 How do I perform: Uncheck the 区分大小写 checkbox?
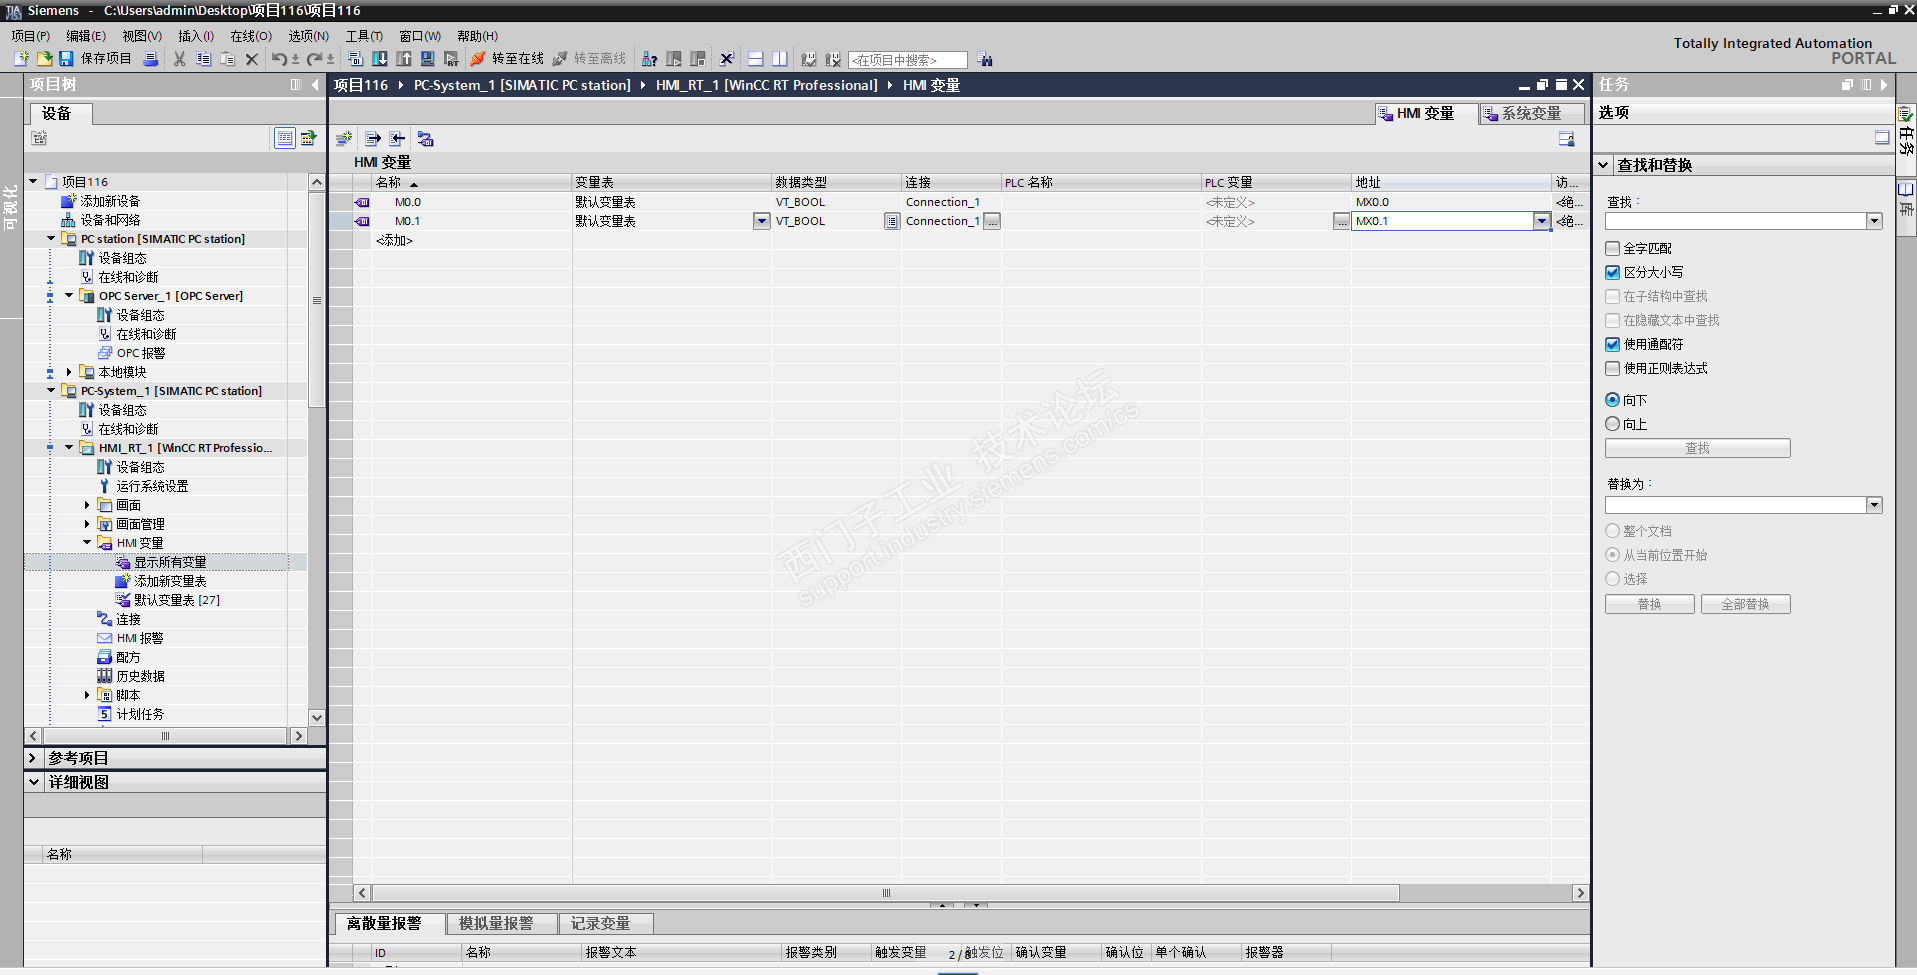(x=1612, y=272)
